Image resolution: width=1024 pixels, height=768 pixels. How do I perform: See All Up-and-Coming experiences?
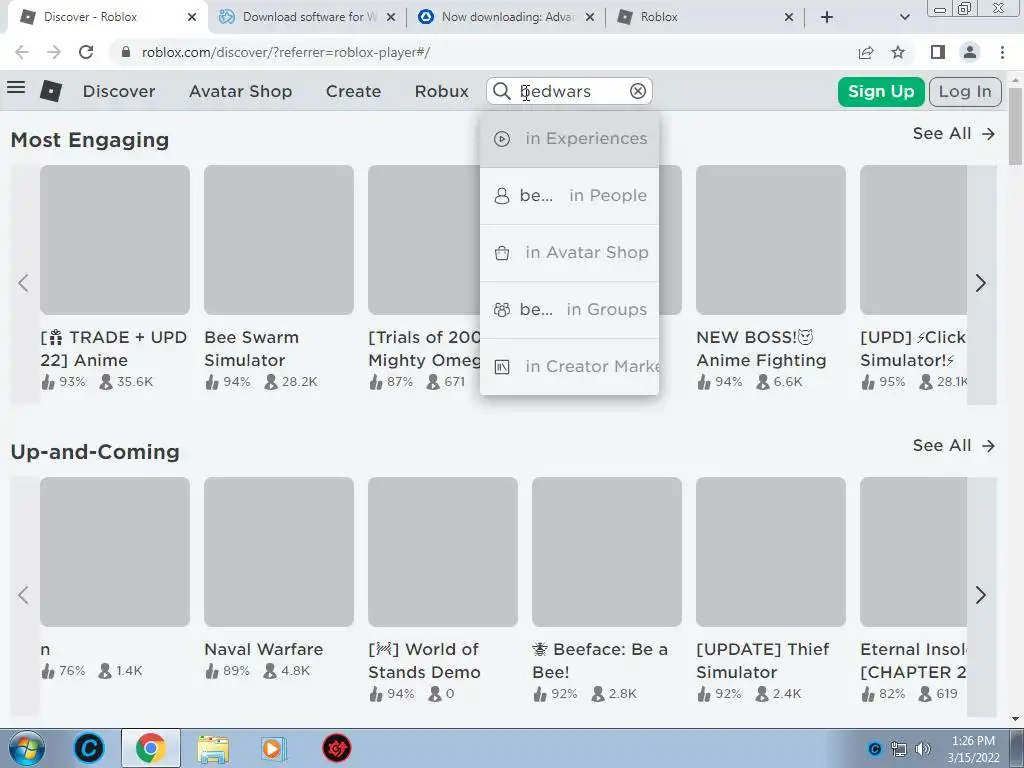[x=953, y=445]
